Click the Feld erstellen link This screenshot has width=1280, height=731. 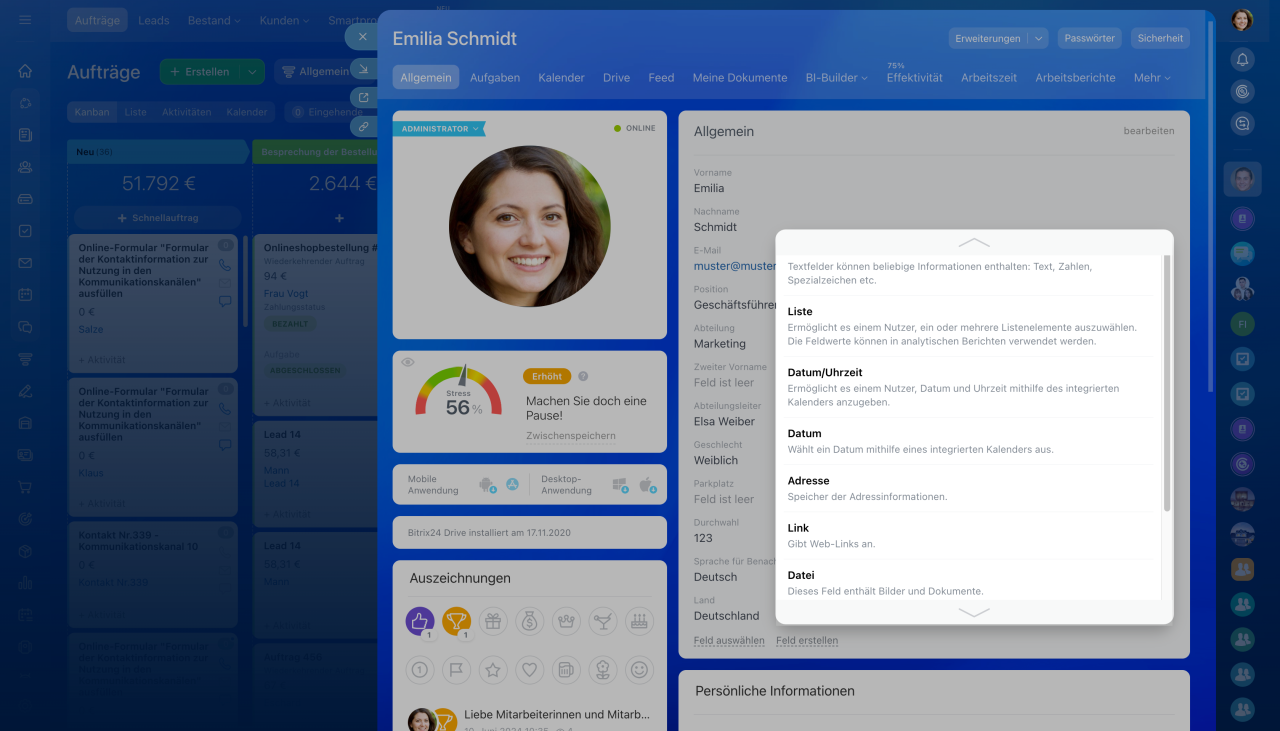click(x=807, y=640)
